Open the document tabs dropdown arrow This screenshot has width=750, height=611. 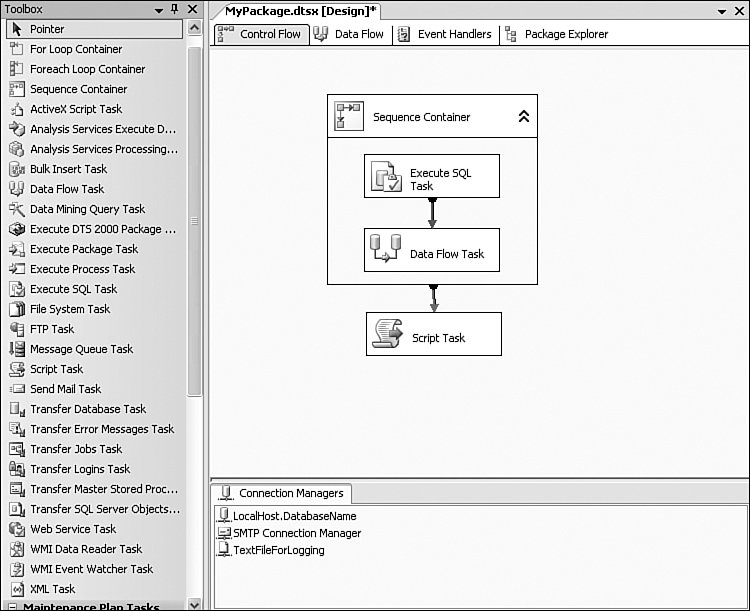pyautogui.click(x=722, y=11)
